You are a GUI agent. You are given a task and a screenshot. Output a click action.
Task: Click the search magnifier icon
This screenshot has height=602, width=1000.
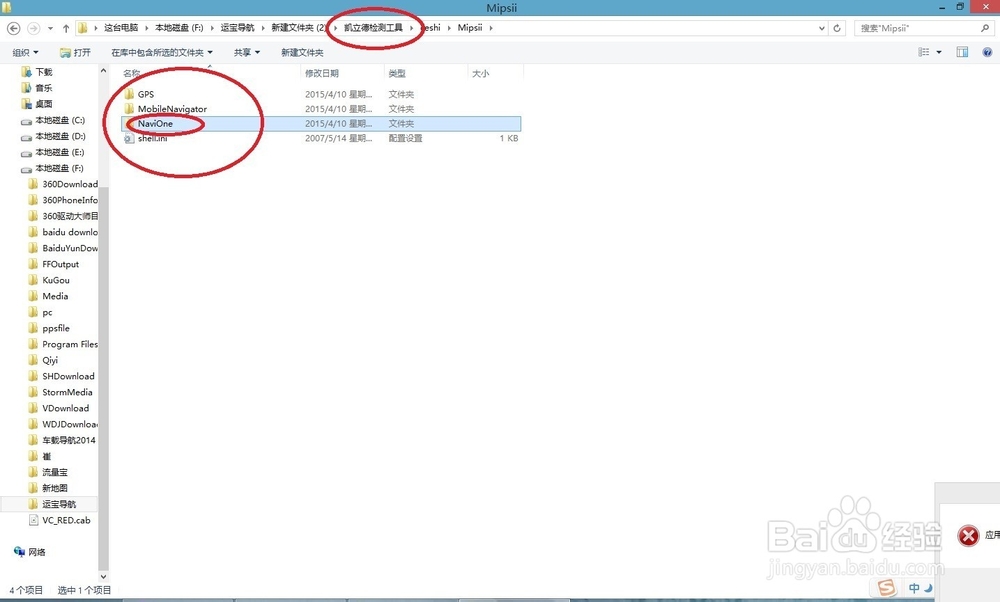coord(985,28)
